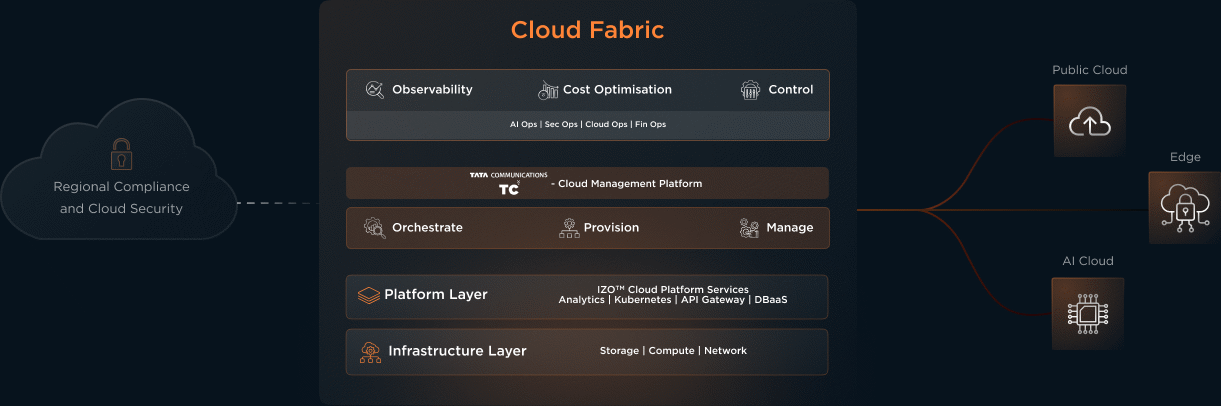Image resolution: width=1221 pixels, height=406 pixels.
Task: Click the Control icon
Action: tap(750, 90)
